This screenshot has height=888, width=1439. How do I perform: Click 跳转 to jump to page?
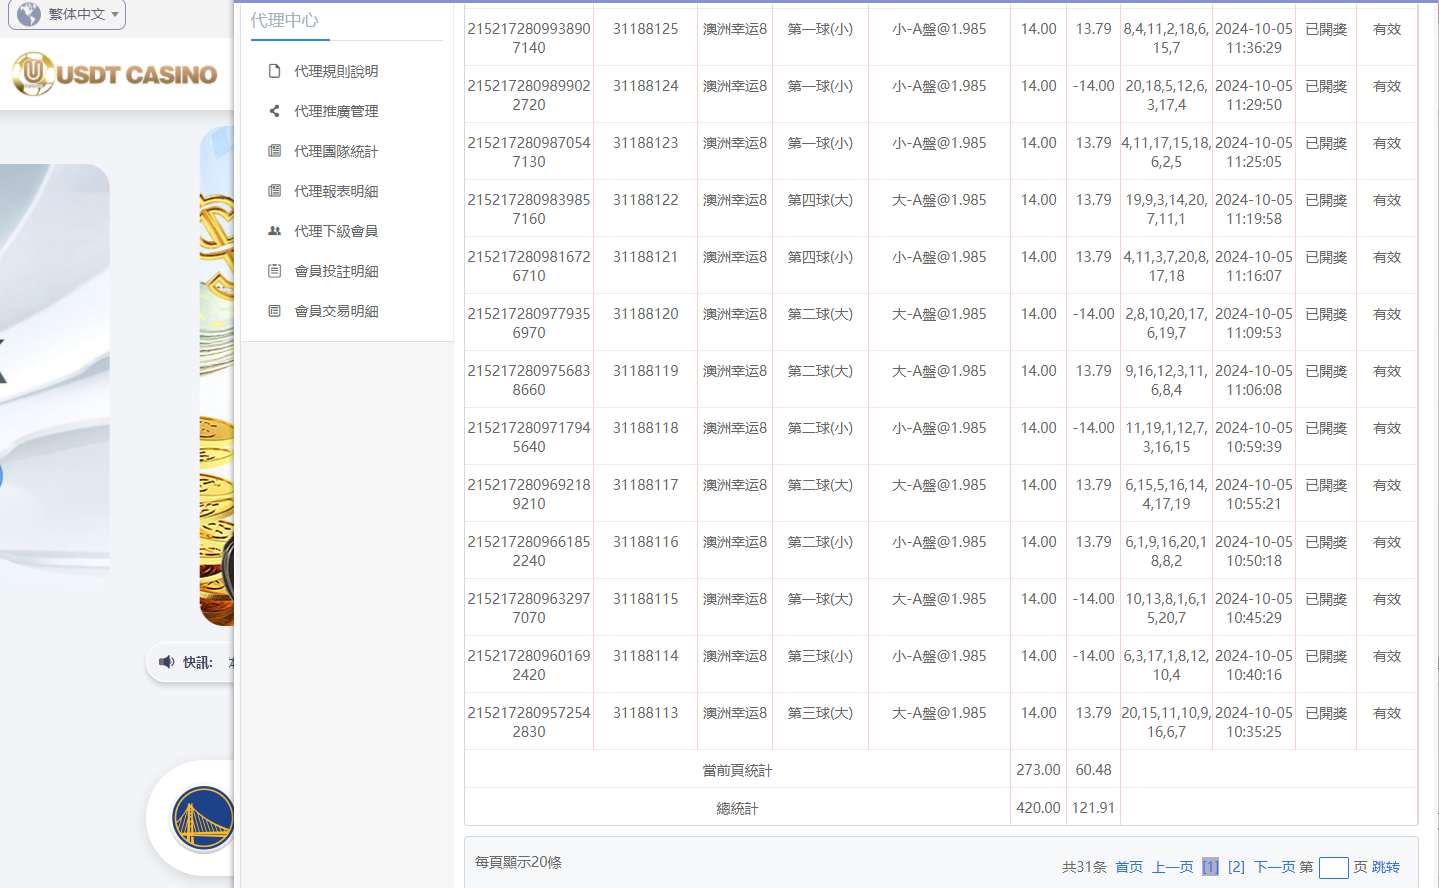pyautogui.click(x=1386, y=867)
